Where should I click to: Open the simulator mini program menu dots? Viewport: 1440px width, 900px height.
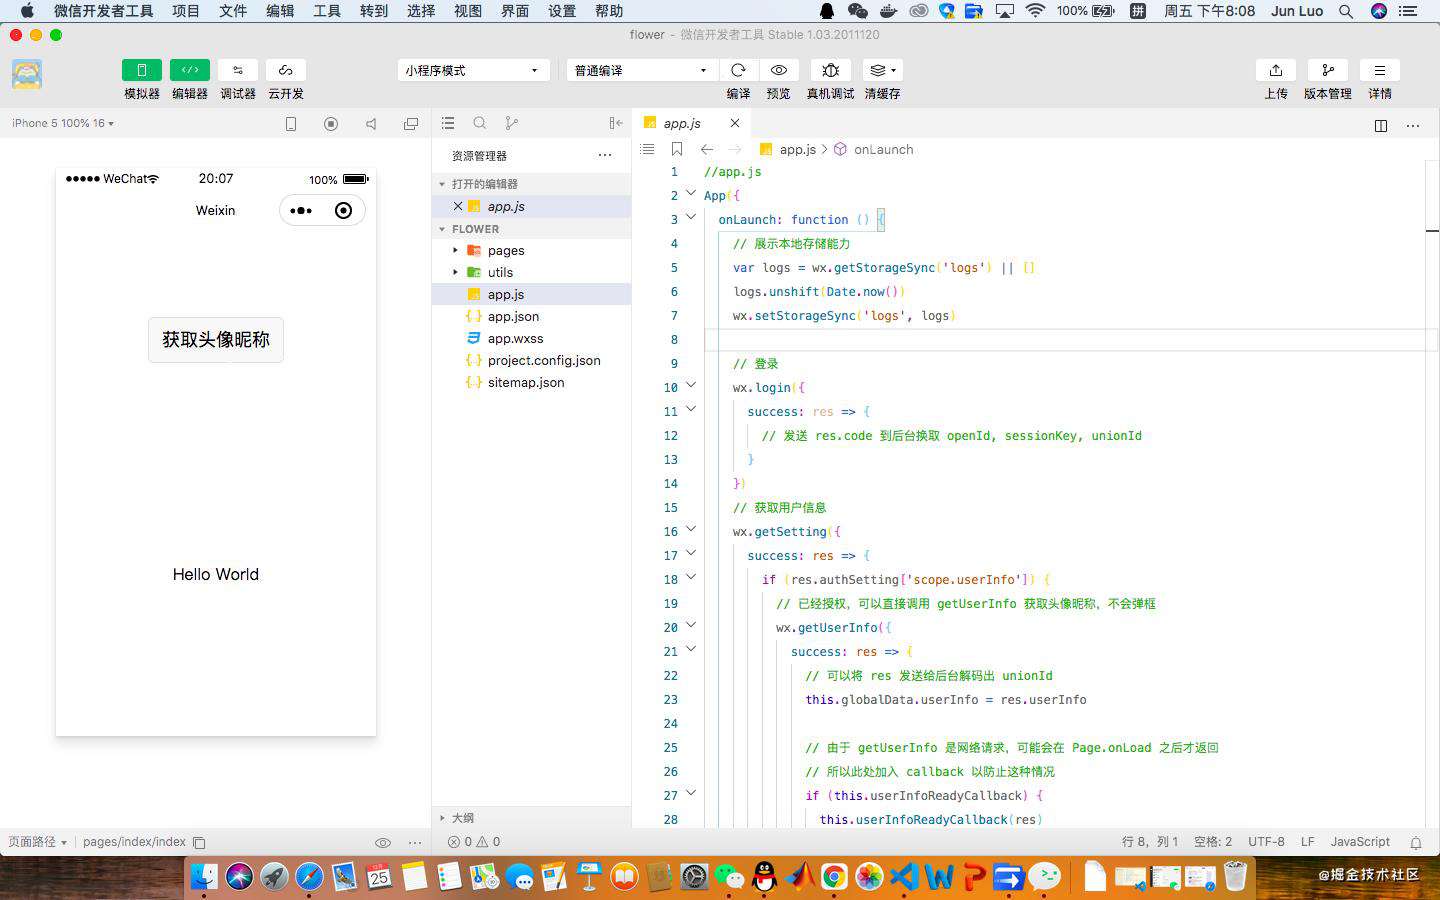point(301,210)
